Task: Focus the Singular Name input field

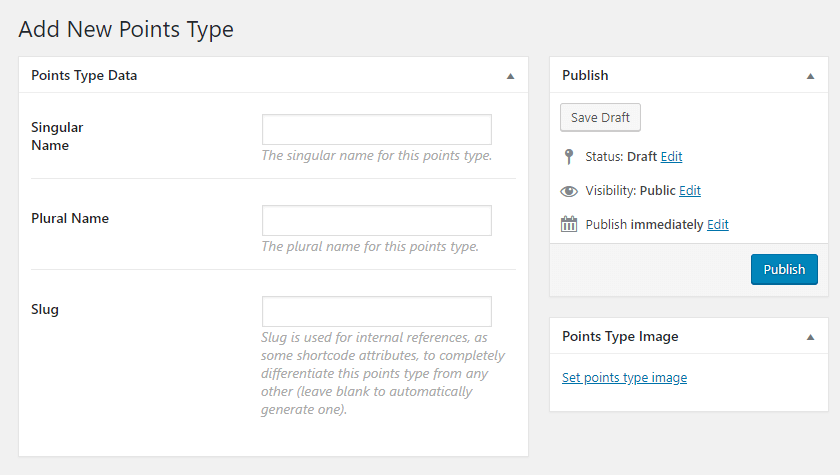Action: coord(377,129)
